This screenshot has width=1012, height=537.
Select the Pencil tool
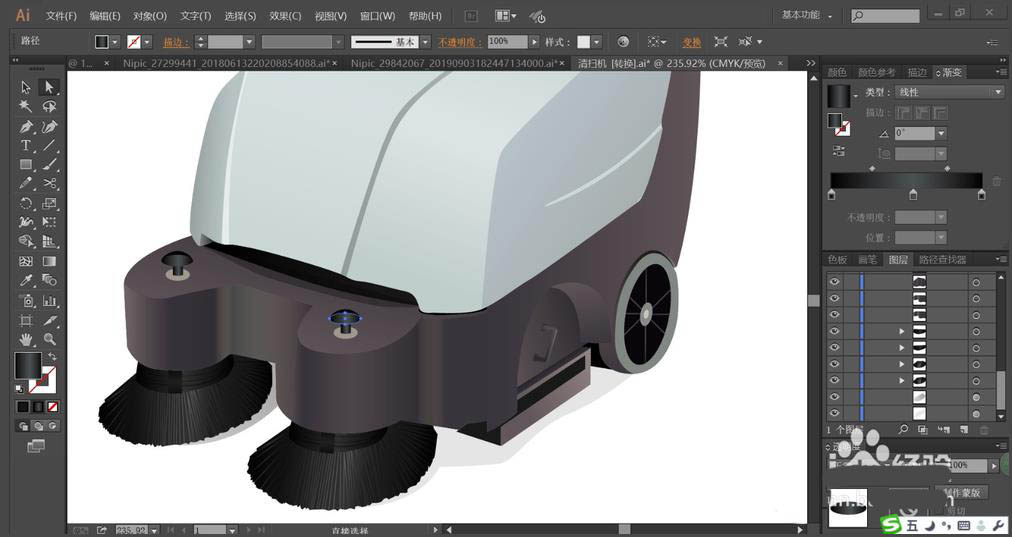(25, 183)
